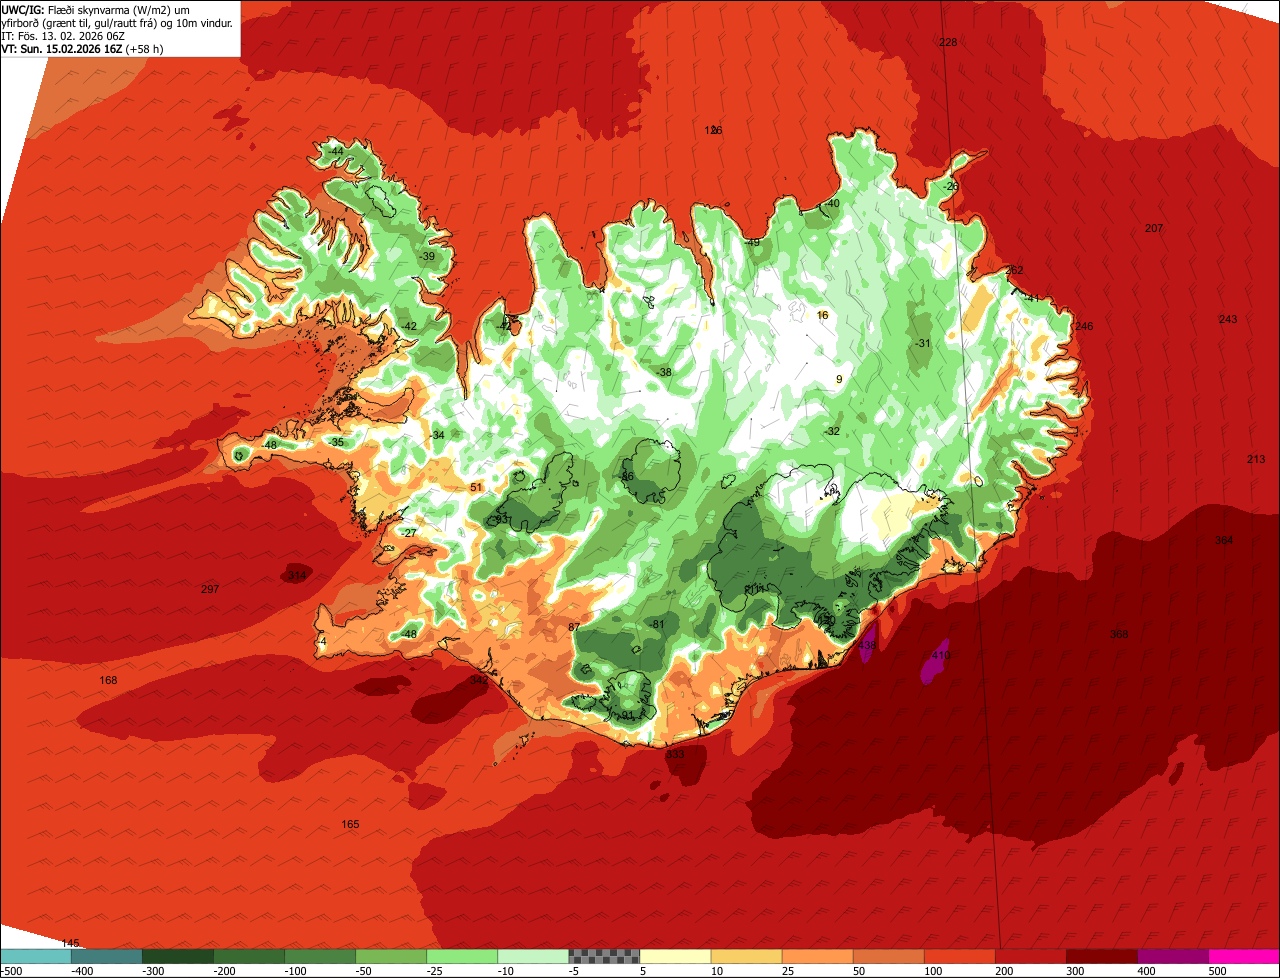Image resolution: width=1280 pixels, height=978 pixels.
Task: Click the teal swatch between -400 and -300
Action: [107, 955]
